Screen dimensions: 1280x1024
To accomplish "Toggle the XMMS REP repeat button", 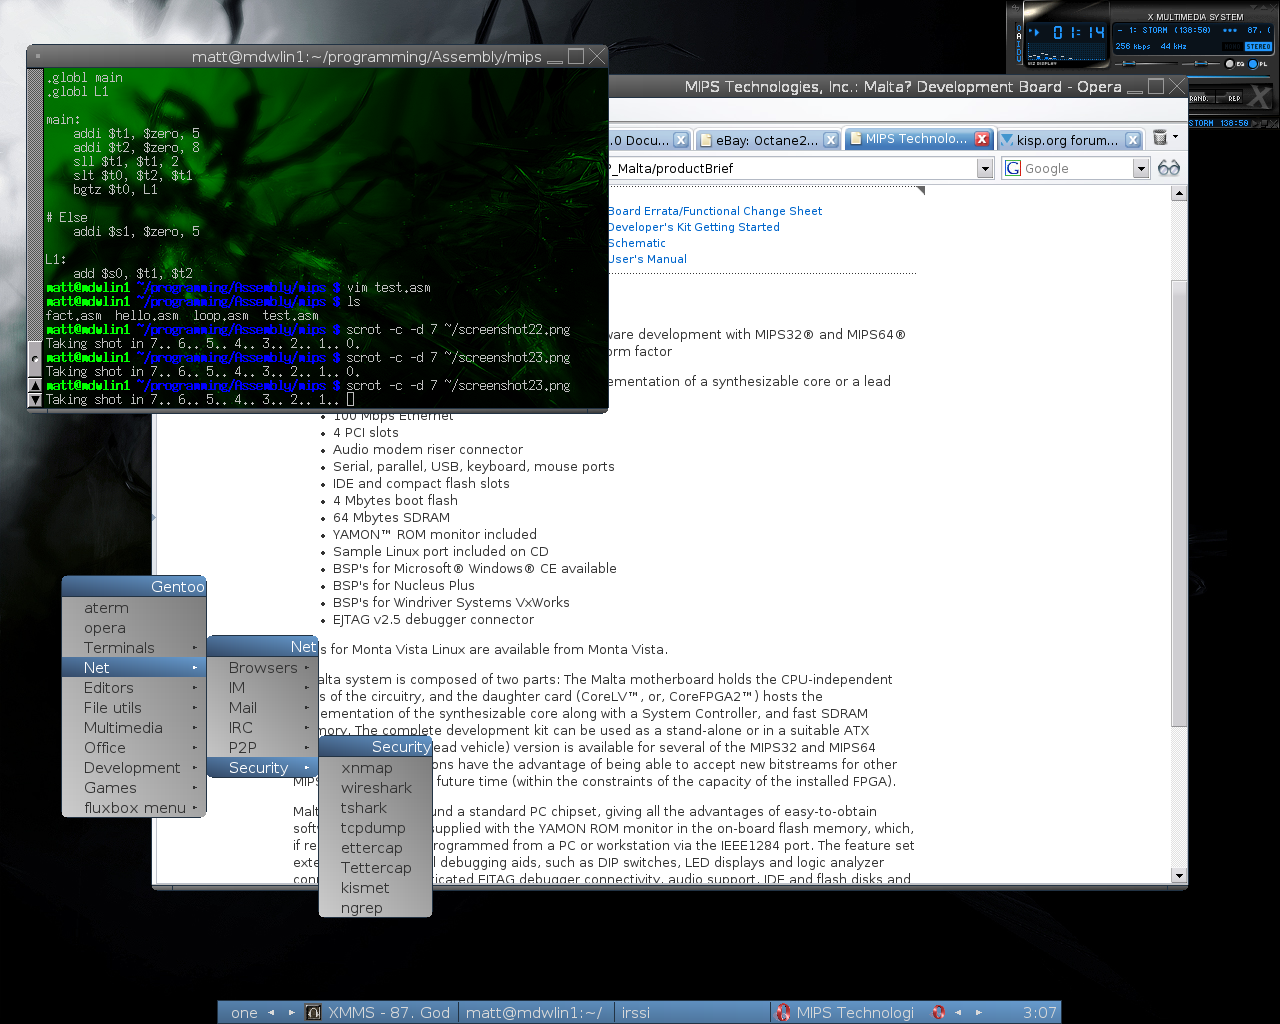I will pyautogui.click(x=1234, y=98).
